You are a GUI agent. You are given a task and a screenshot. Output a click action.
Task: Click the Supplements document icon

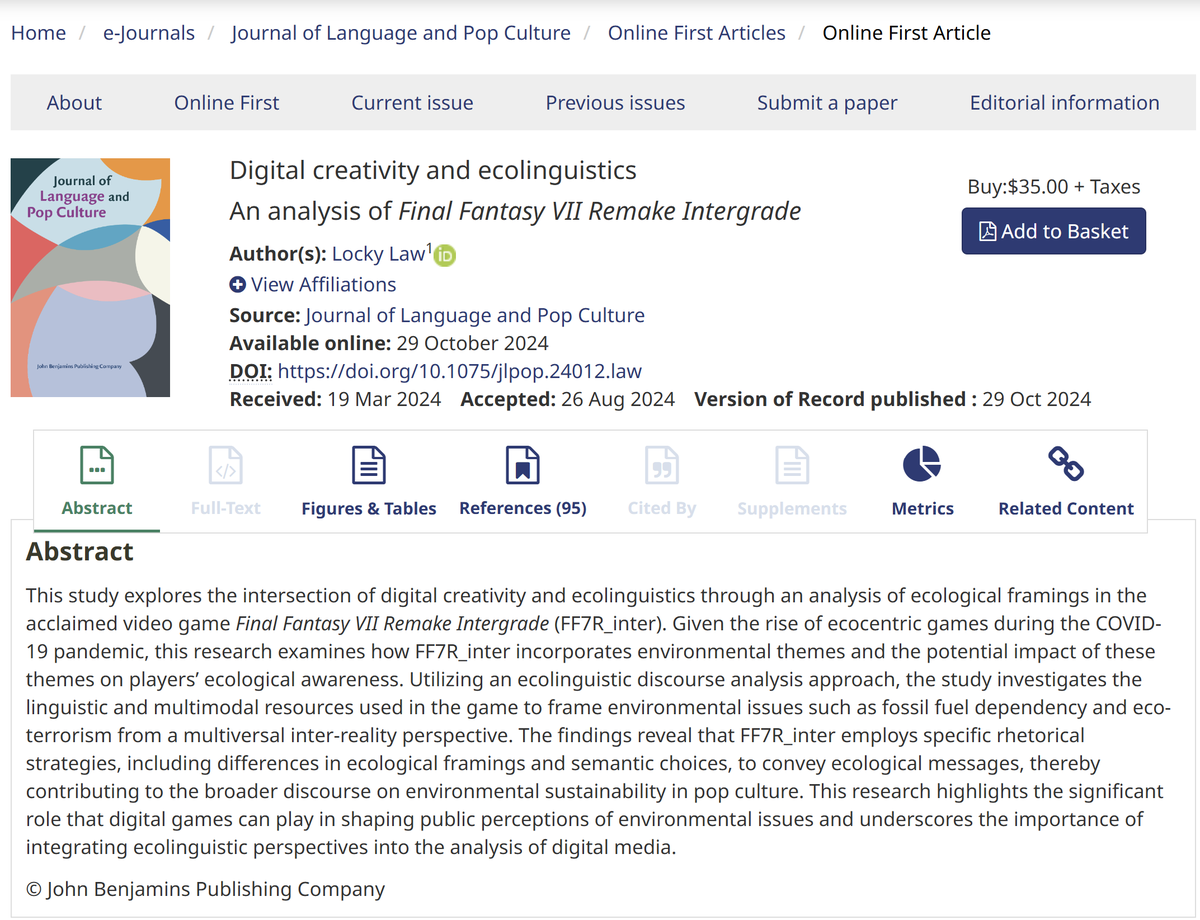point(792,465)
